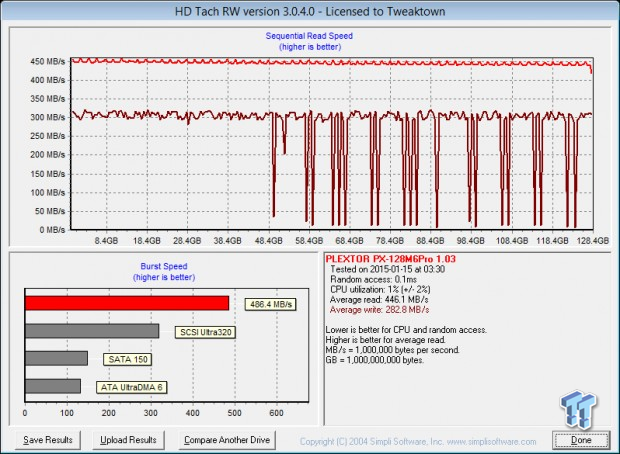Screen dimensions: 620x454
Task: Click the Upload Results button
Action: pyautogui.click(x=128, y=440)
